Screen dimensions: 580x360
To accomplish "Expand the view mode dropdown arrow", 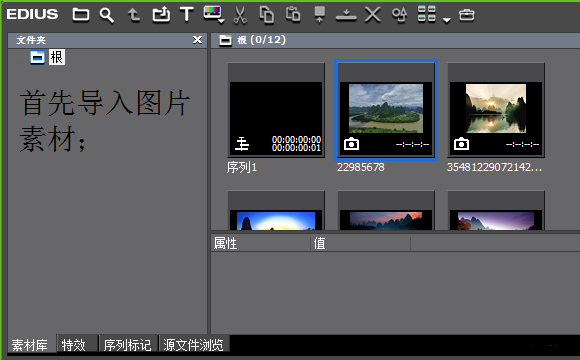I will (x=446, y=20).
